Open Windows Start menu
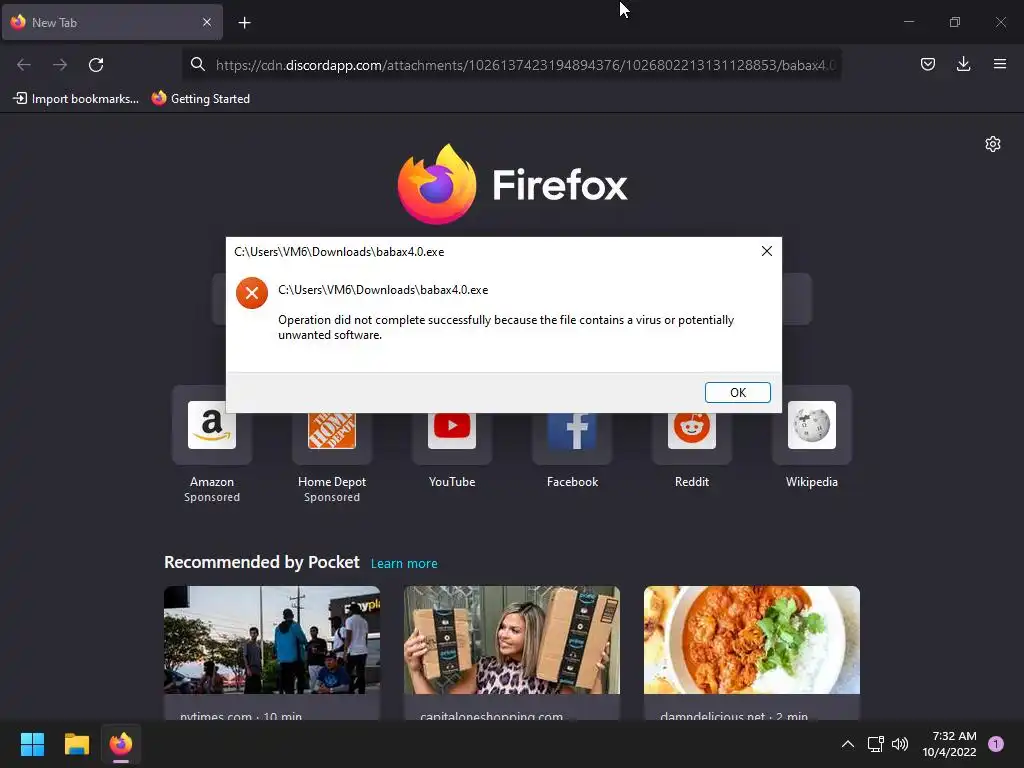This screenshot has width=1024, height=768. pyautogui.click(x=33, y=744)
